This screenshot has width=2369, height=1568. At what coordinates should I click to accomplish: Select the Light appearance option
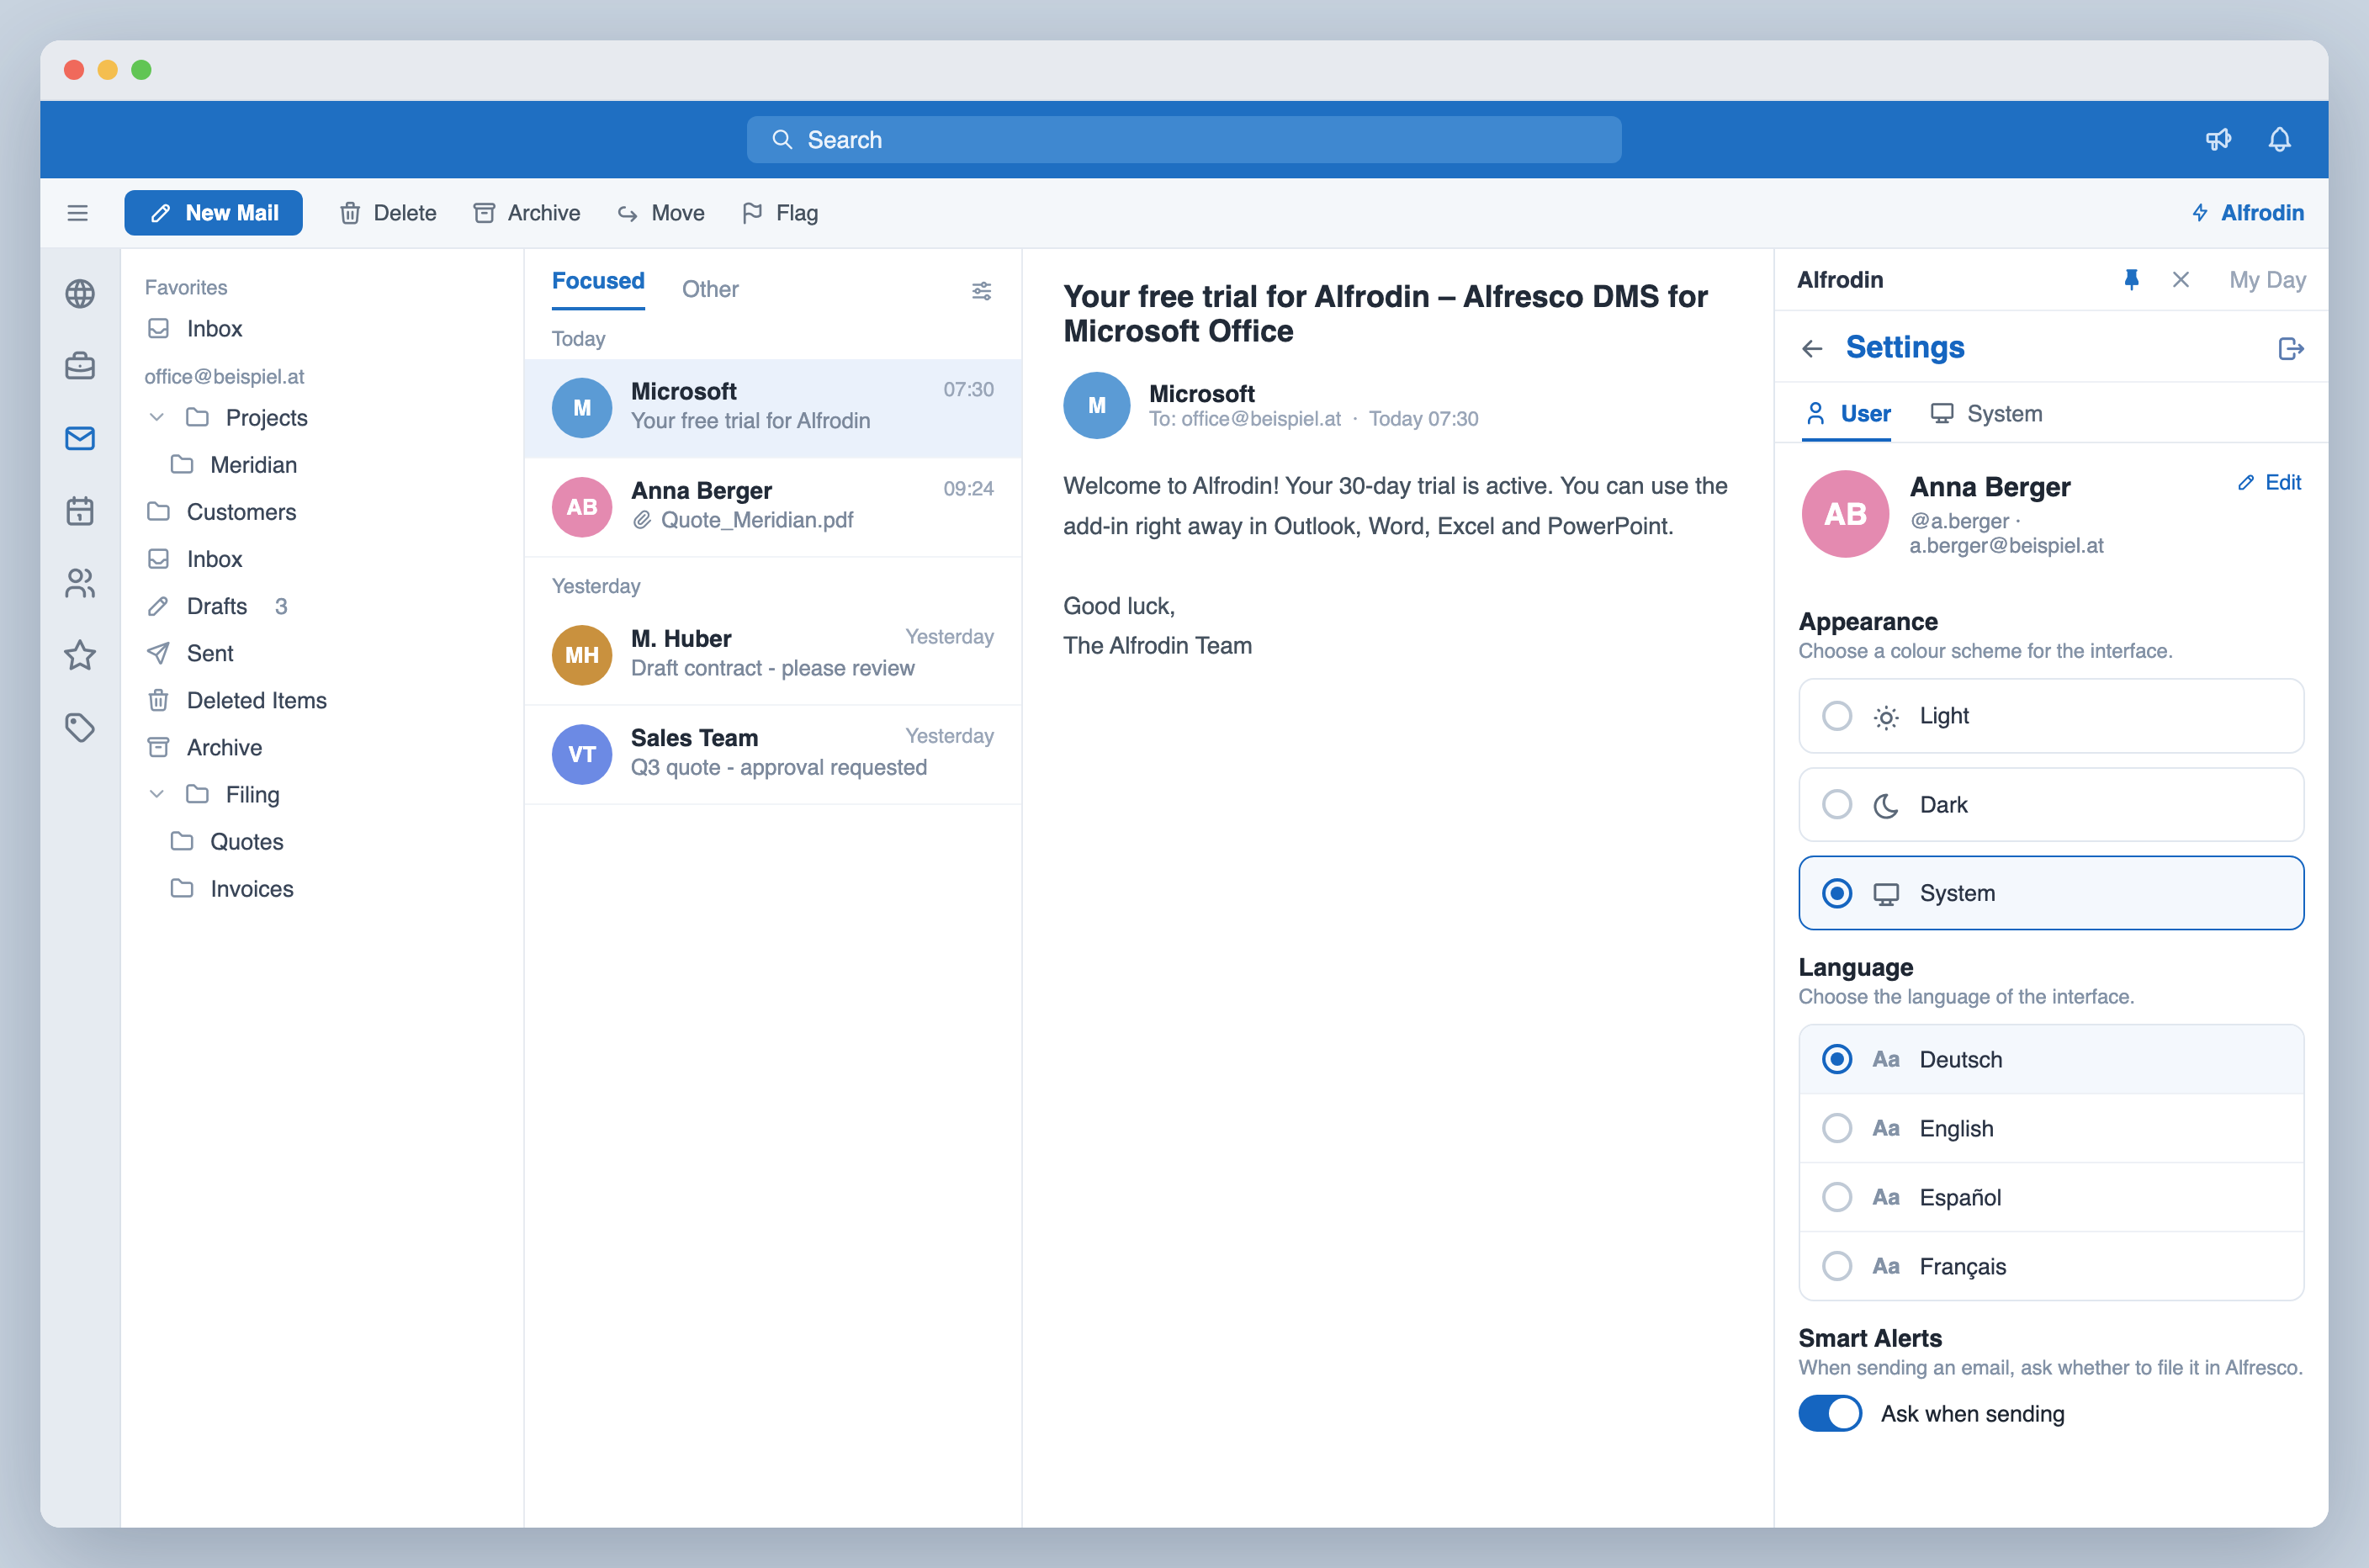pyautogui.click(x=2051, y=716)
